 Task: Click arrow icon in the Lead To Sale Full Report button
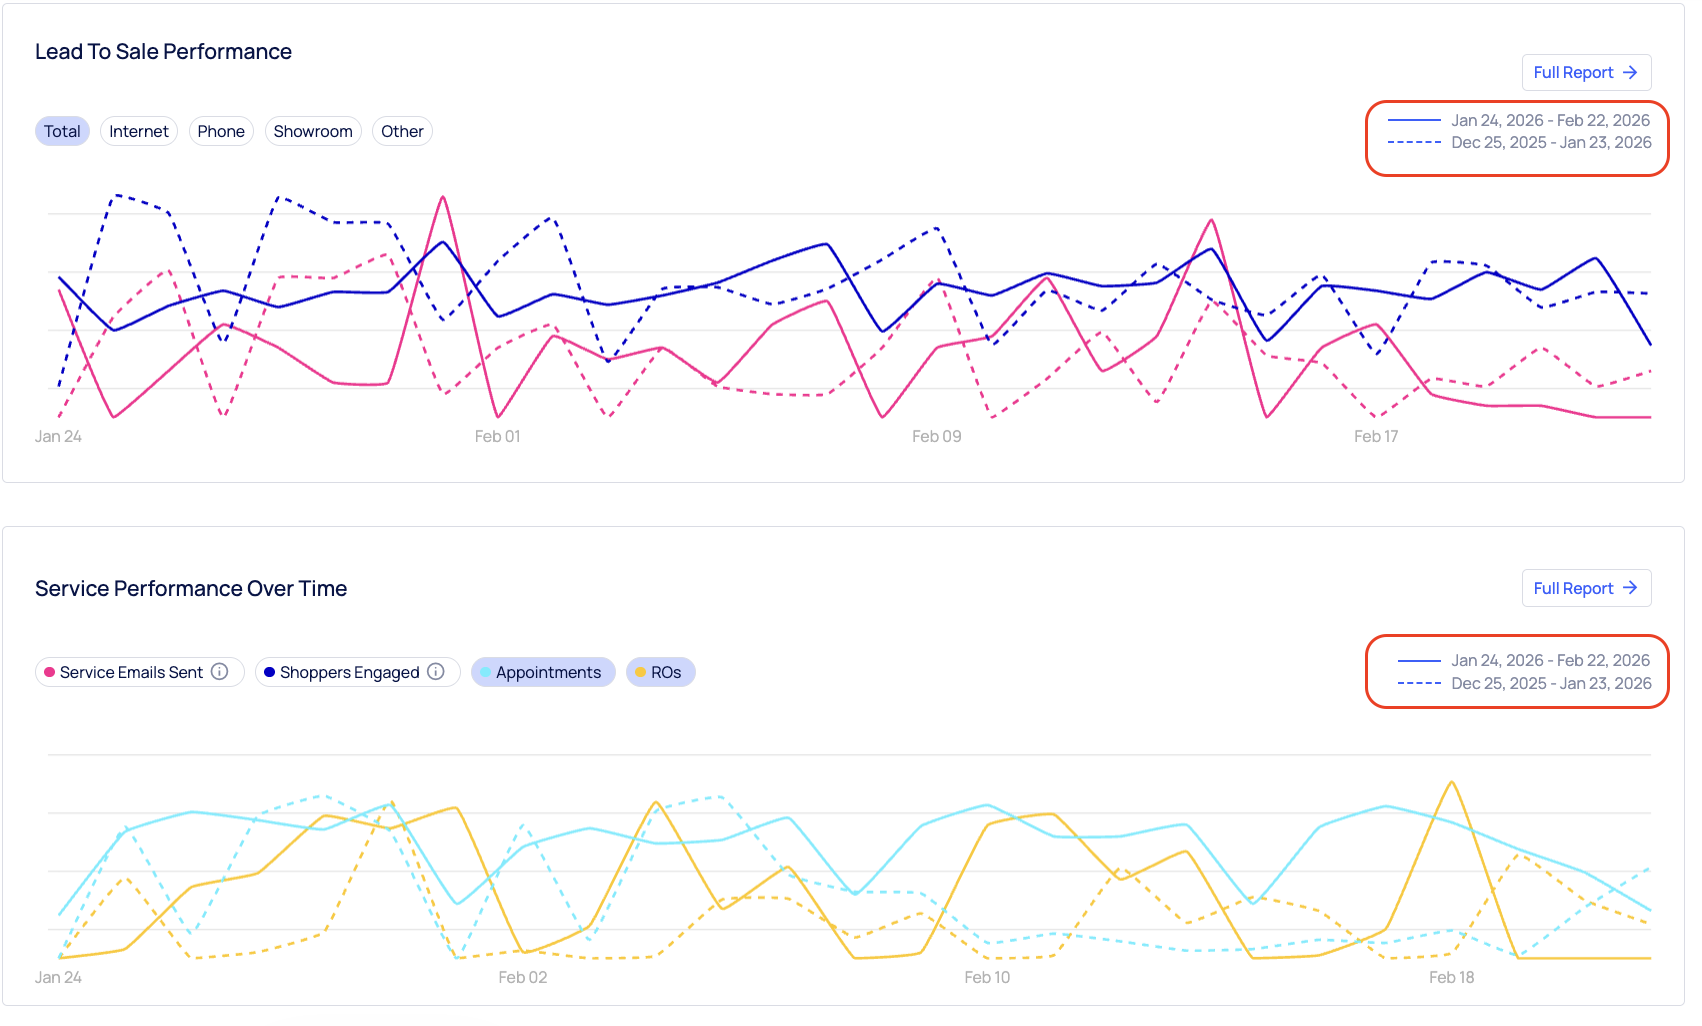[1630, 72]
